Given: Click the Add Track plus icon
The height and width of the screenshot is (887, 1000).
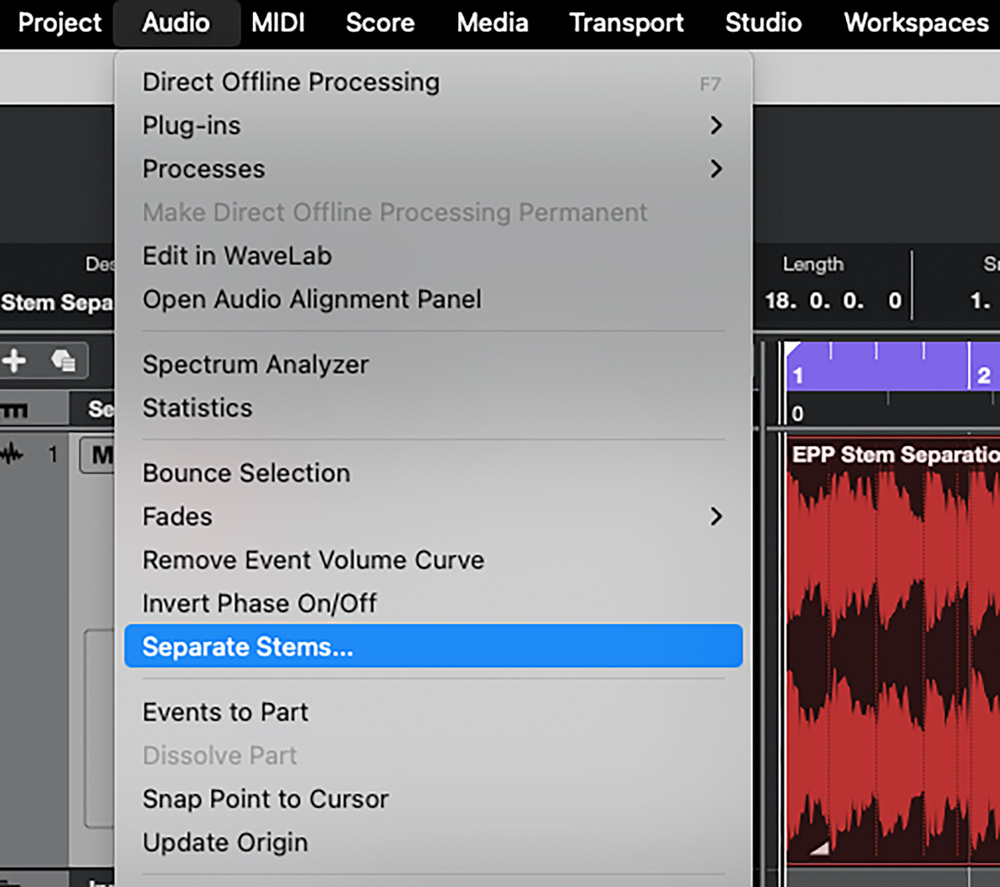Looking at the screenshot, I should tap(14, 360).
